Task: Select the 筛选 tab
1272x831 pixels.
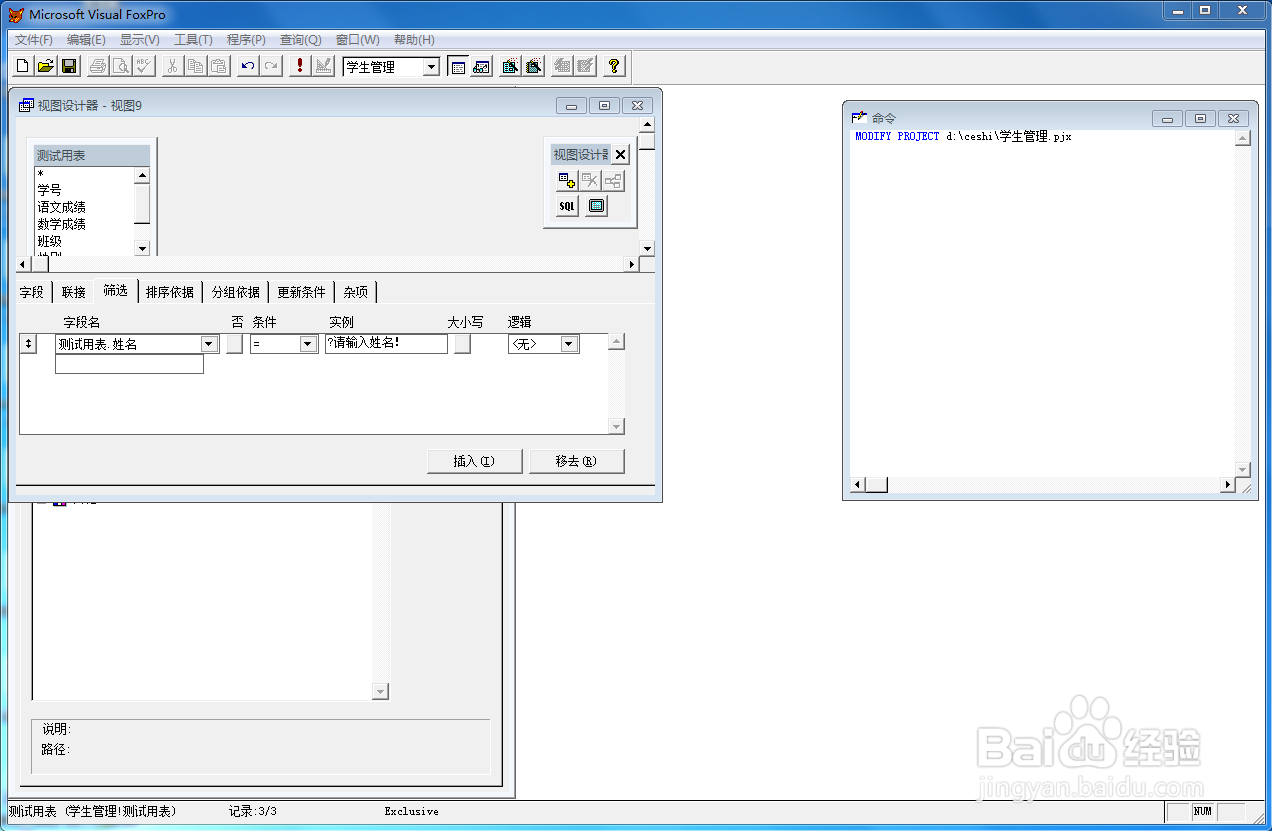Action: (115, 290)
